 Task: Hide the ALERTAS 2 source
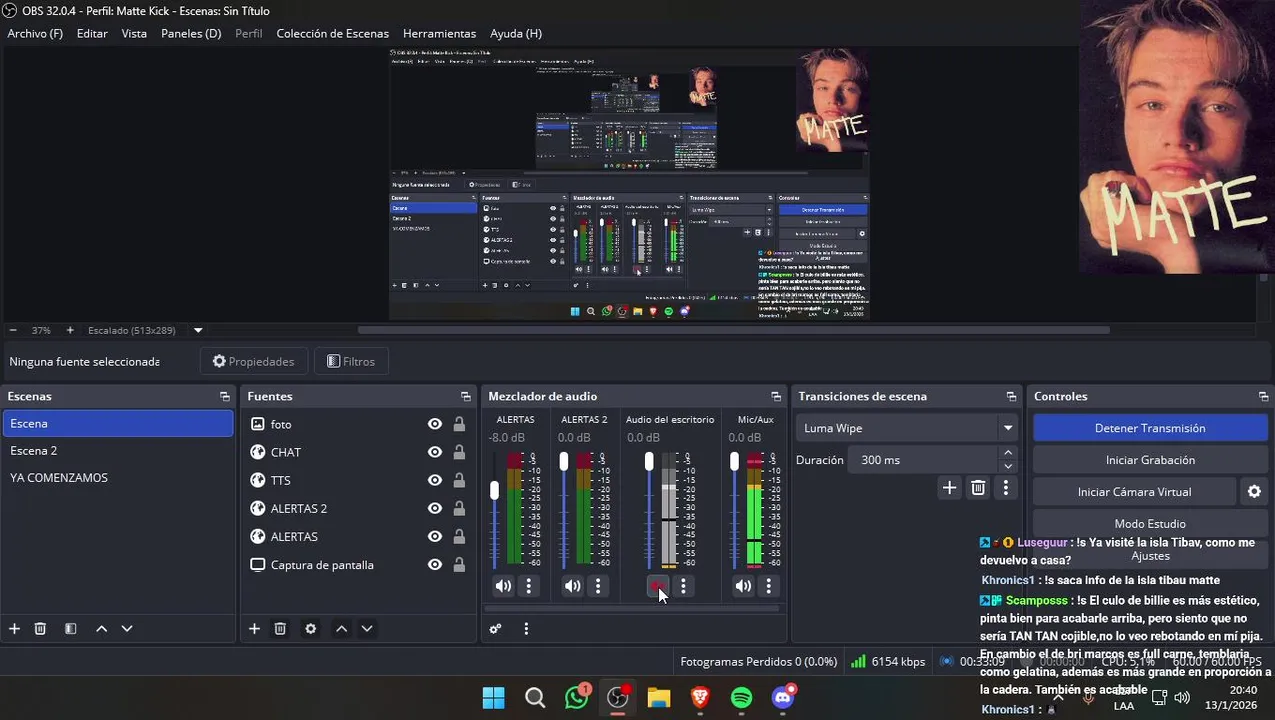point(435,508)
